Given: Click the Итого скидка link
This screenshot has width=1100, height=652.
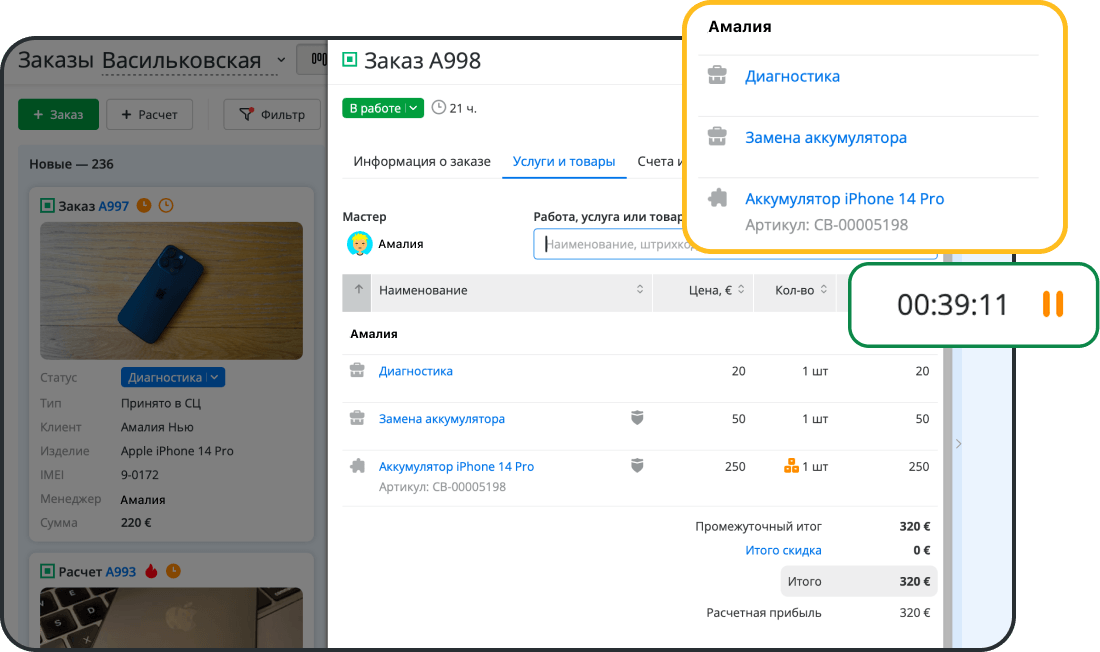Looking at the screenshot, I should pyautogui.click(x=783, y=550).
